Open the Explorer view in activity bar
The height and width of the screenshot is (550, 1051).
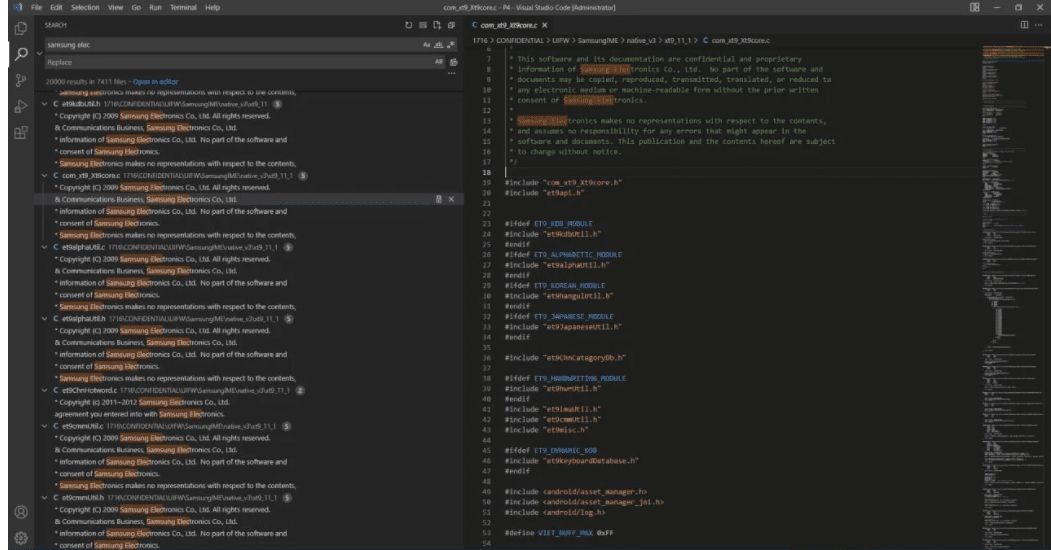point(21,28)
